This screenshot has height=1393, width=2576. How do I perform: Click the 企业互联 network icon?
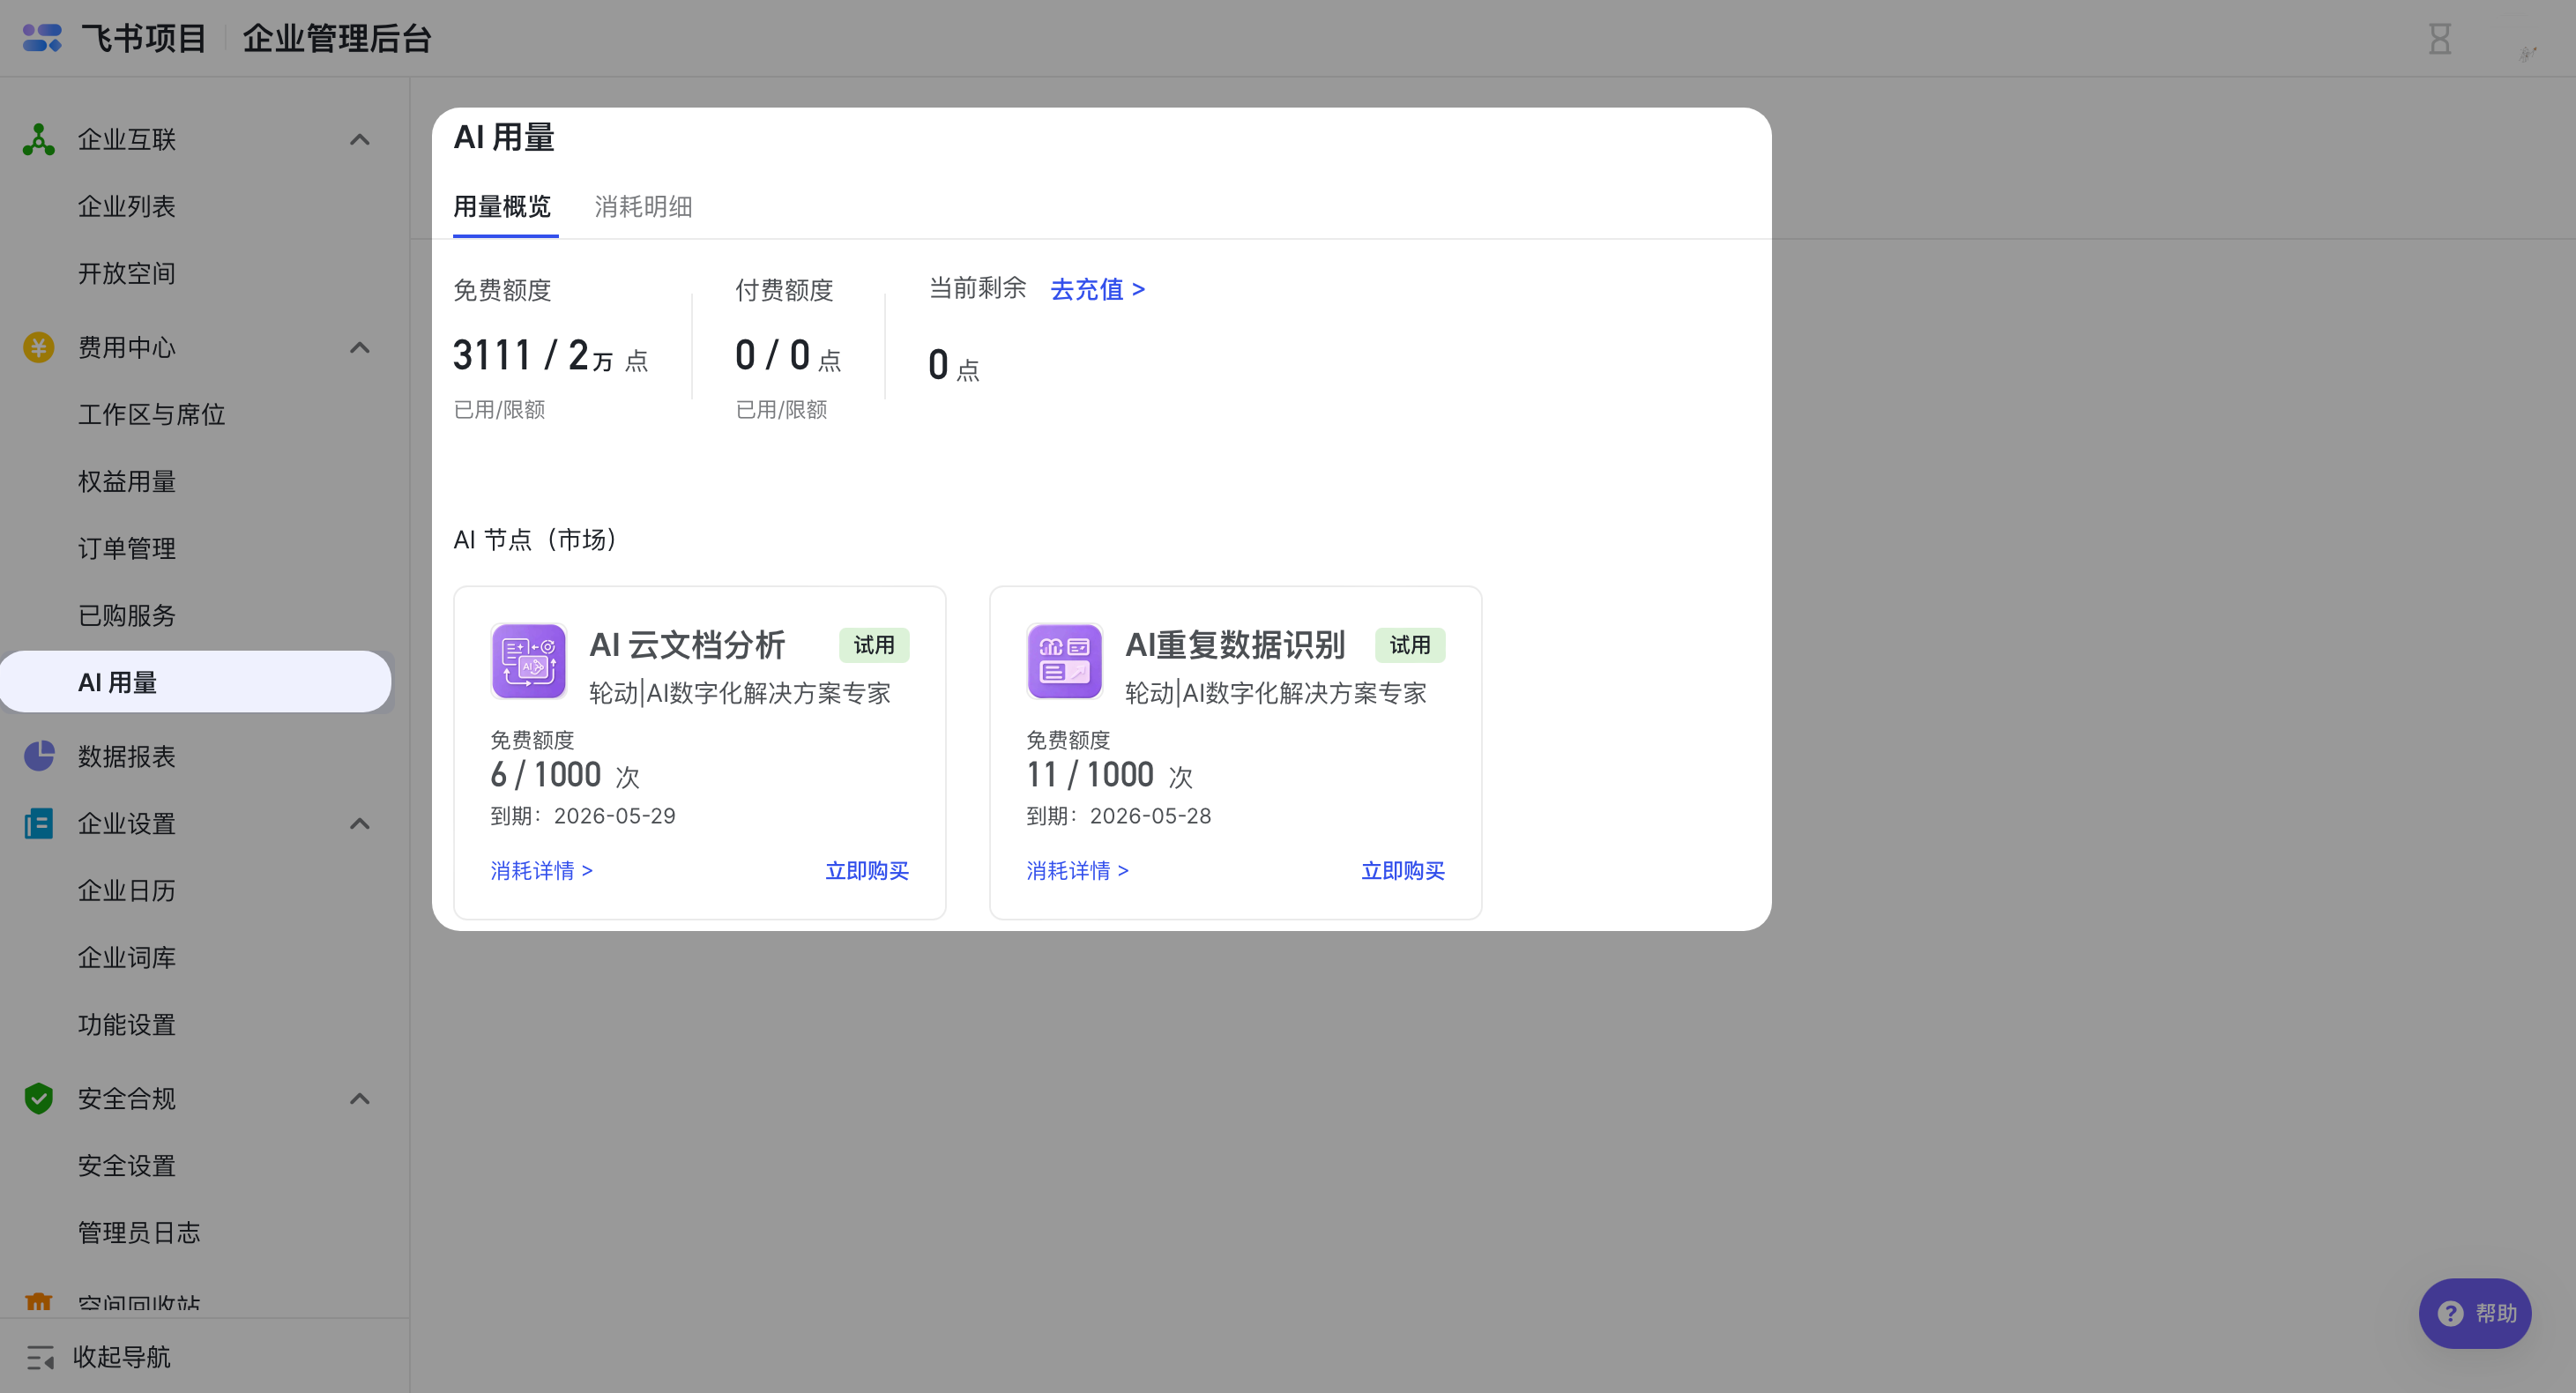(x=38, y=139)
